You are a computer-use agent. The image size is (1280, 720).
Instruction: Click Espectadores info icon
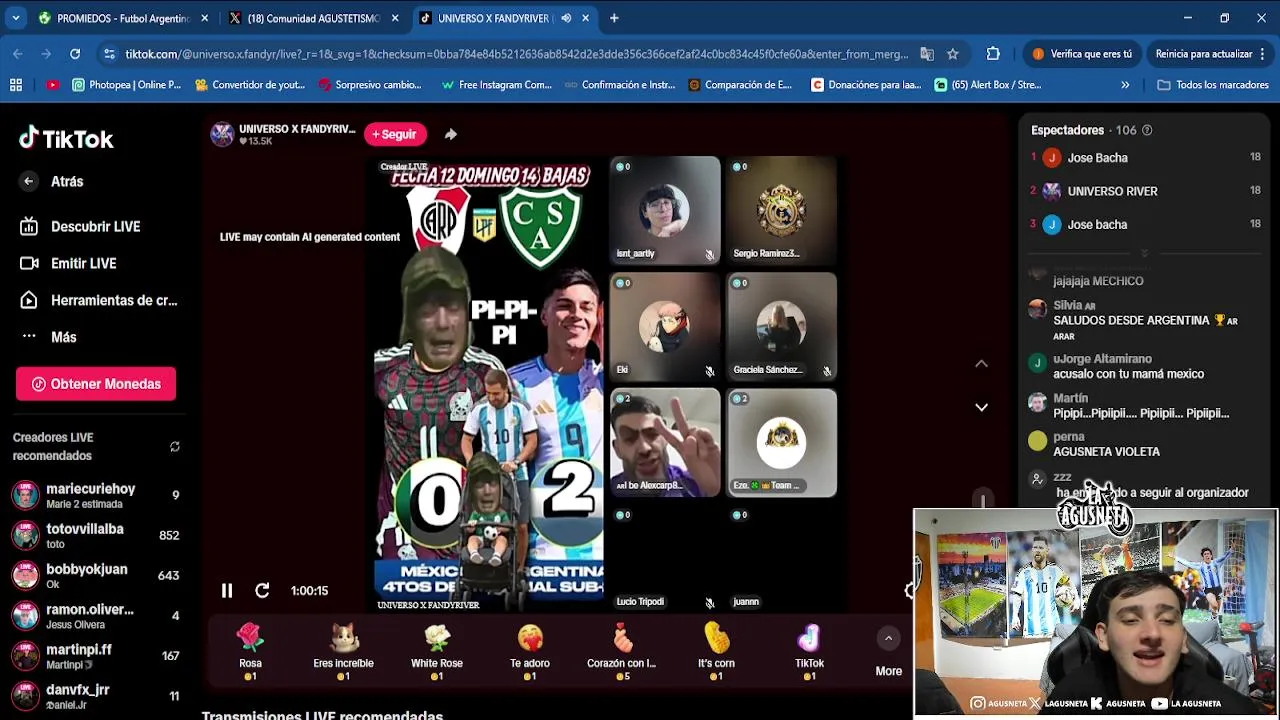[x=1147, y=130]
